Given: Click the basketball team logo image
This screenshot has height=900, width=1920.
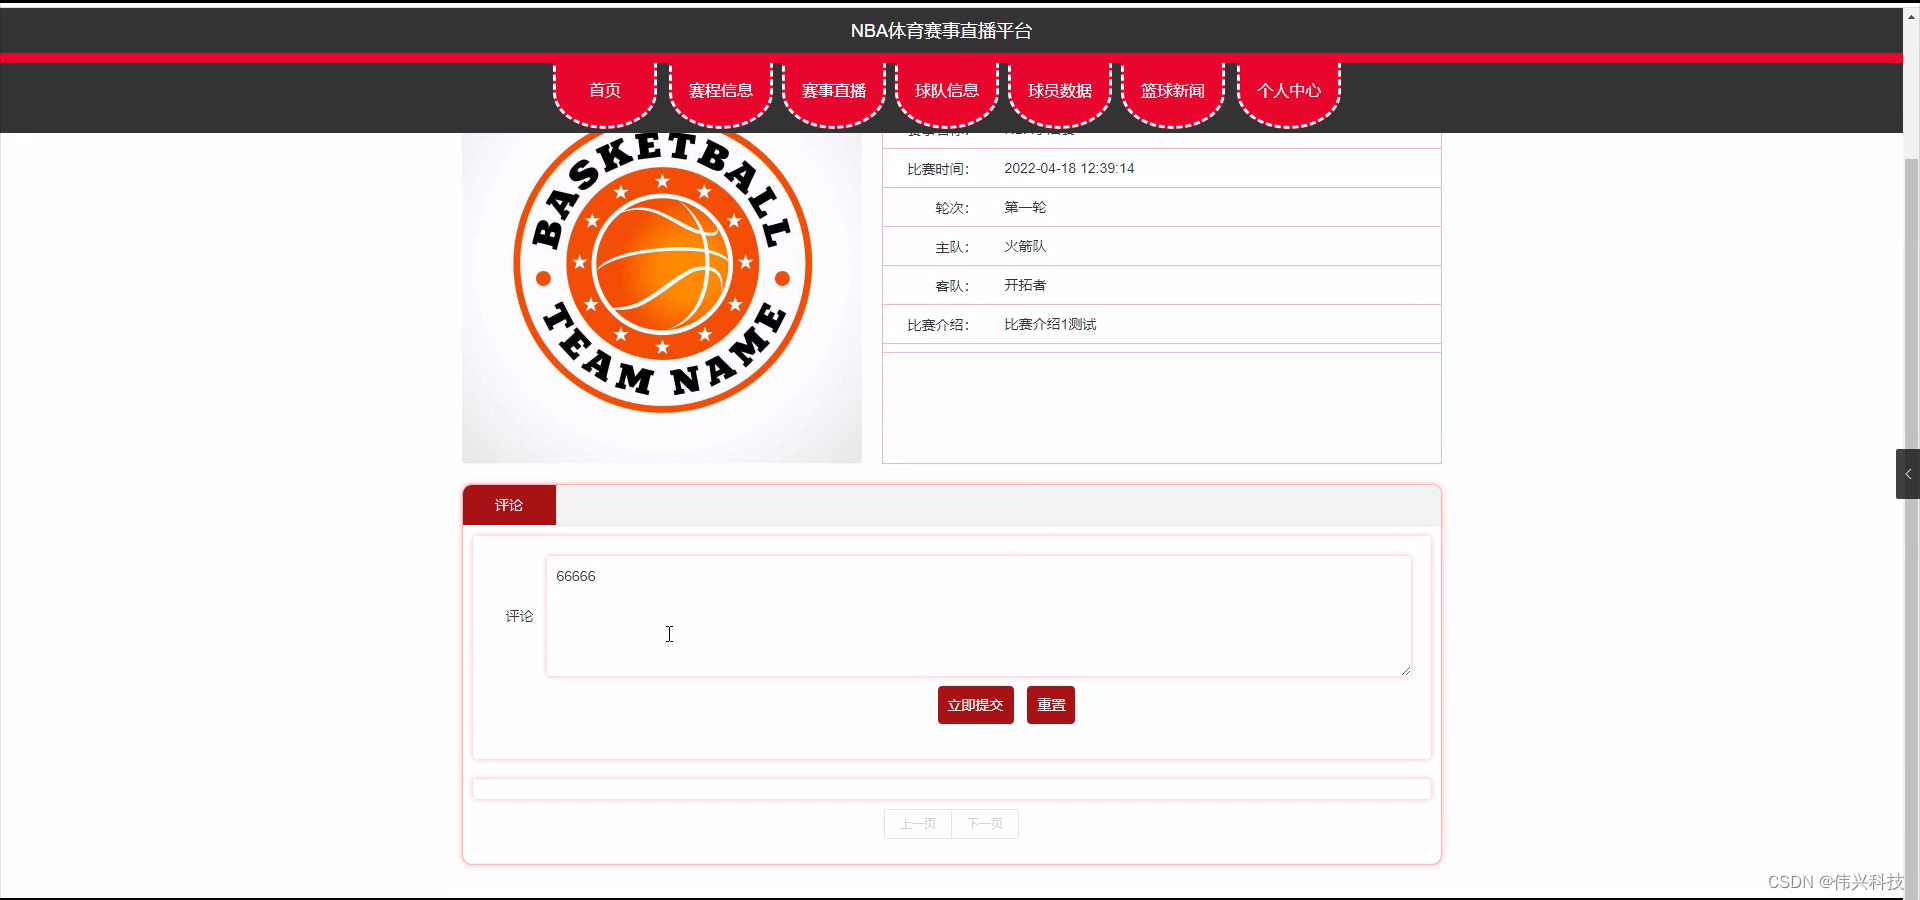Looking at the screenshot, I should pos(660,295).
